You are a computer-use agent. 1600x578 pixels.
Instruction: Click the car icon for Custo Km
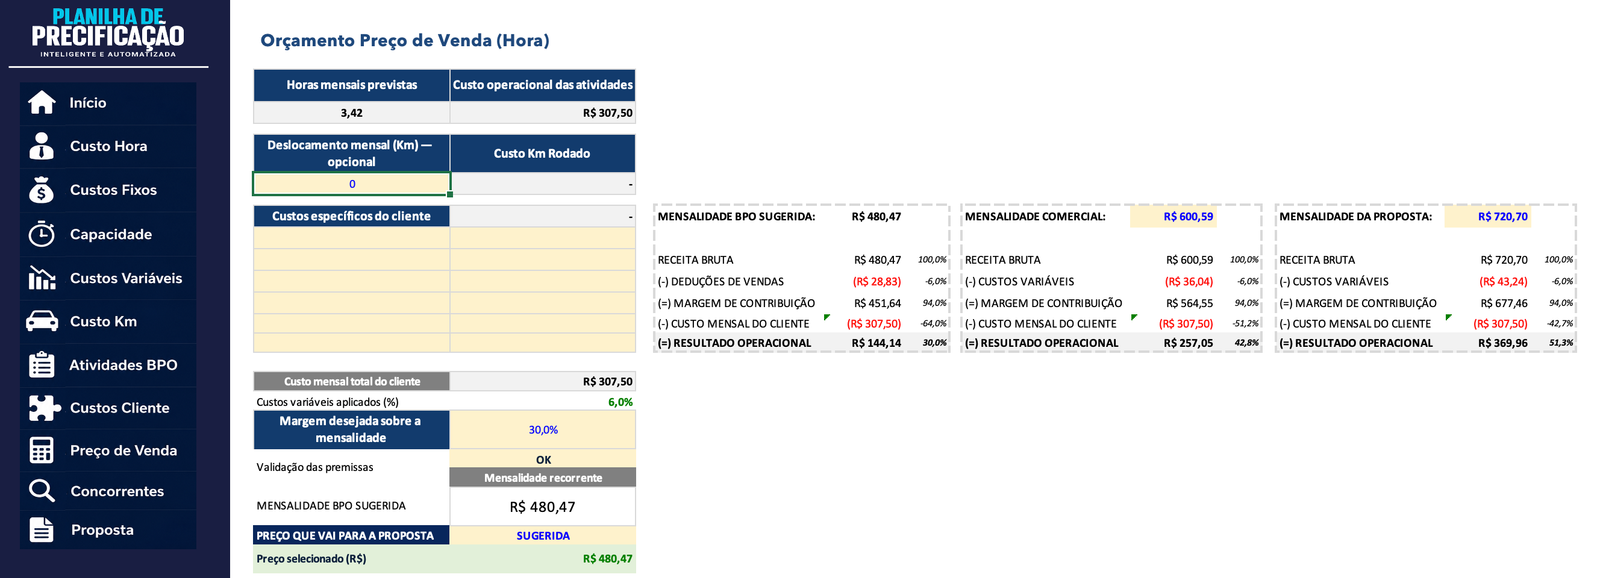pyautogui.click(x=42, y=321)
